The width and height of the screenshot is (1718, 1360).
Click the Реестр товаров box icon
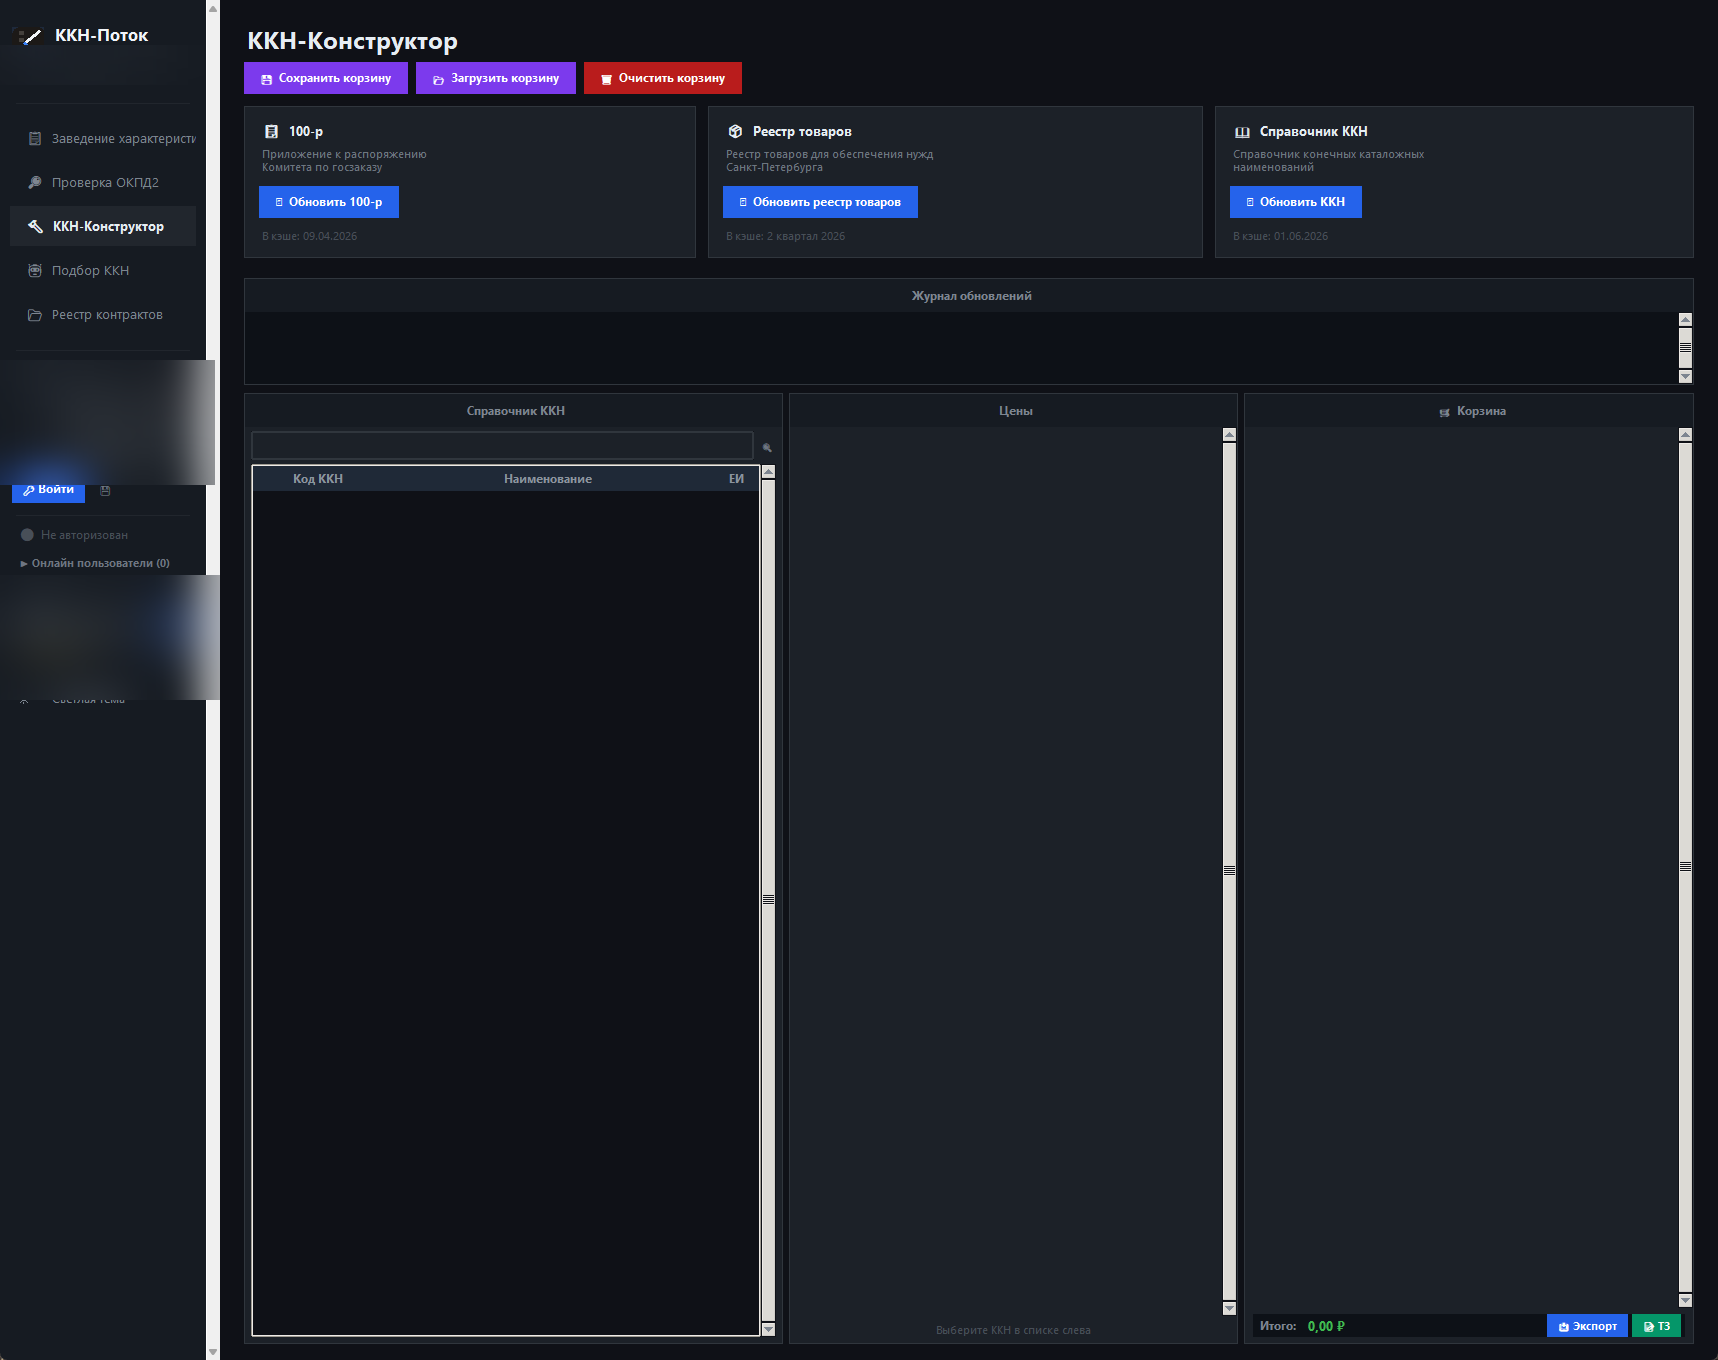[x=735, y=132]
